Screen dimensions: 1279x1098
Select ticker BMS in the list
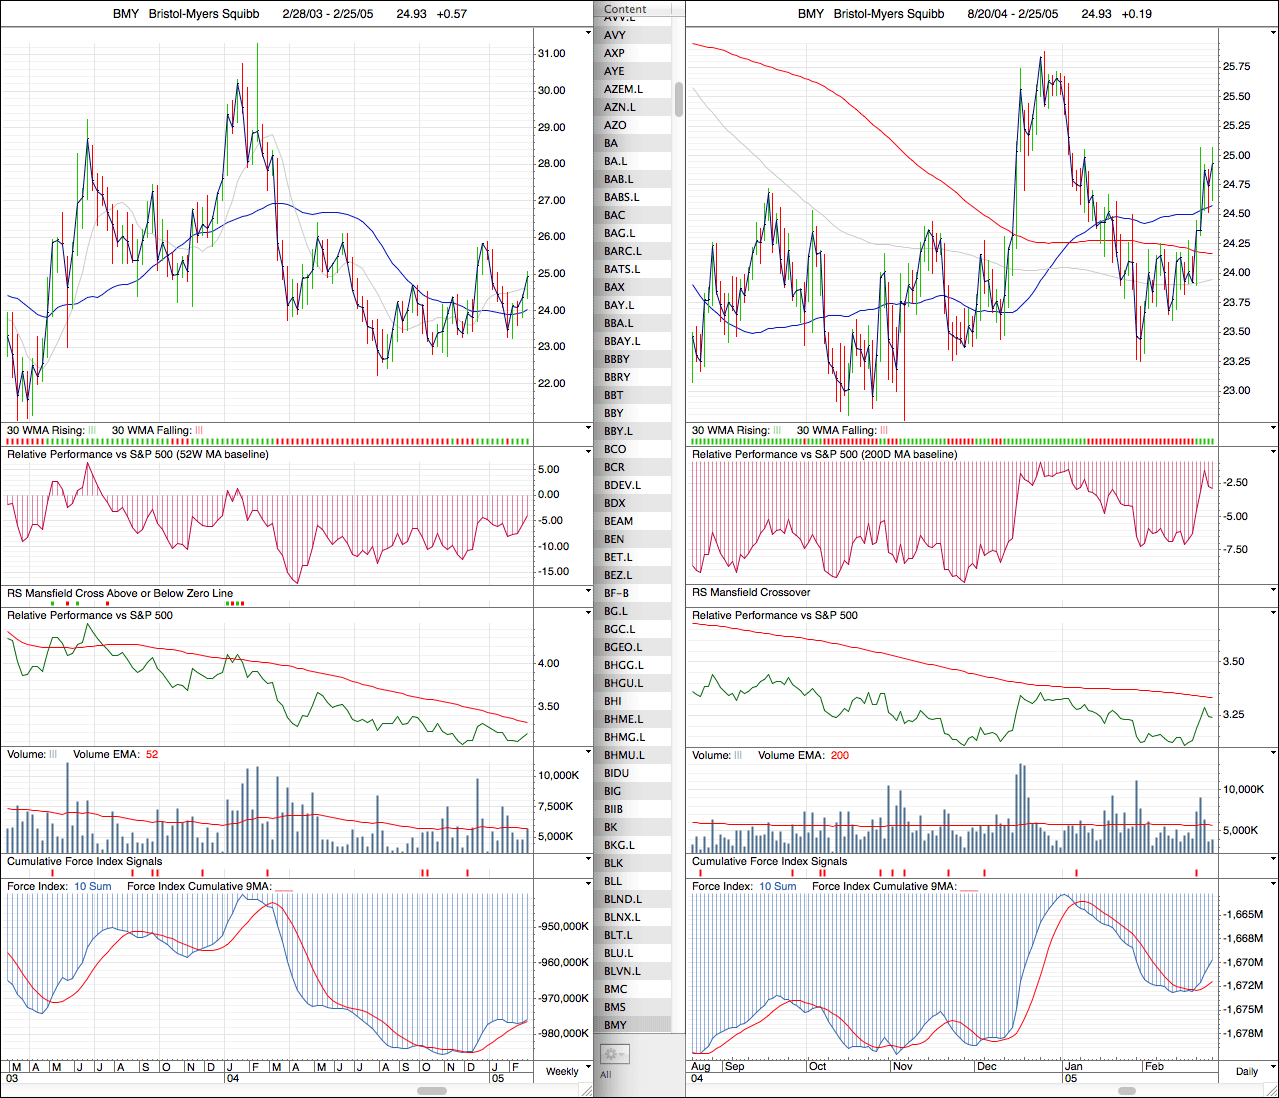point(633,1007)
